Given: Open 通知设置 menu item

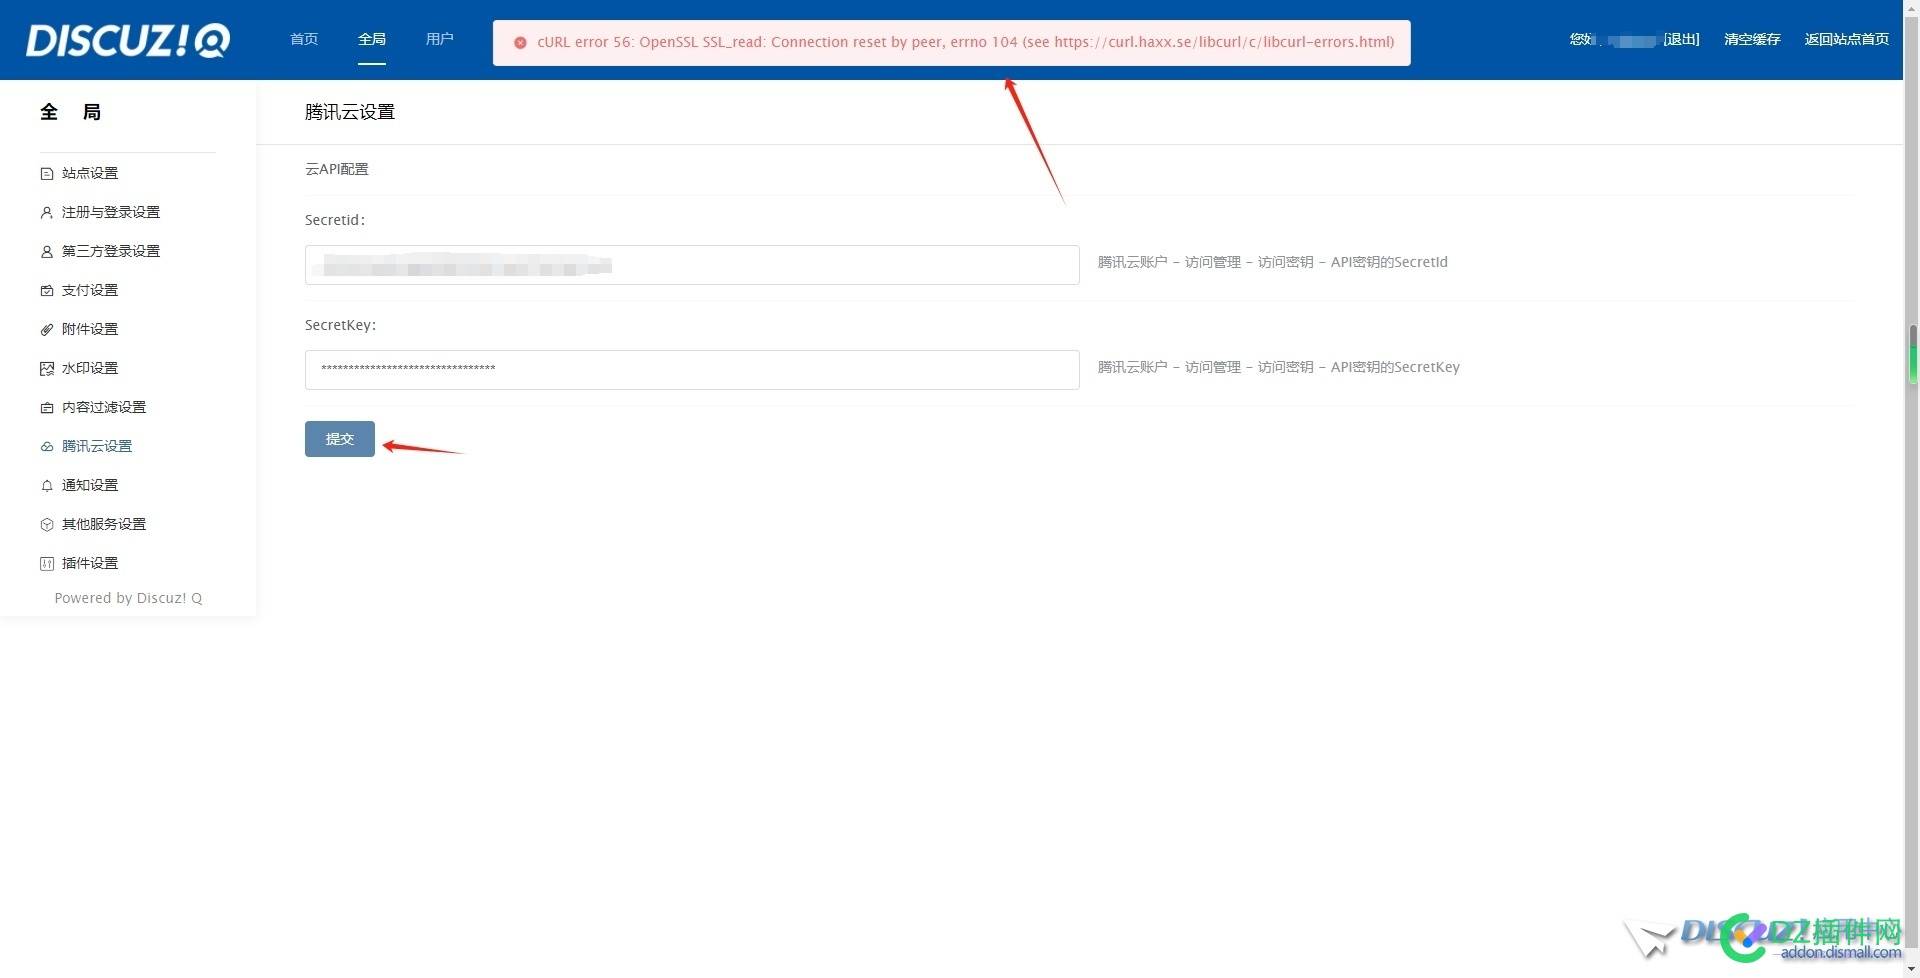Looking at the screenshot, I should [90, 485].
